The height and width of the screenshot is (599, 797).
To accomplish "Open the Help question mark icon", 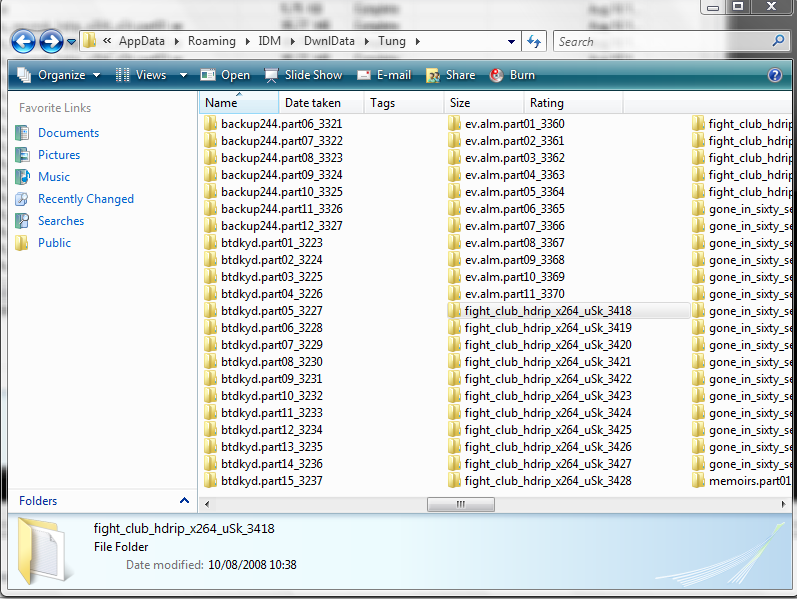I will [x=775, y=75].
